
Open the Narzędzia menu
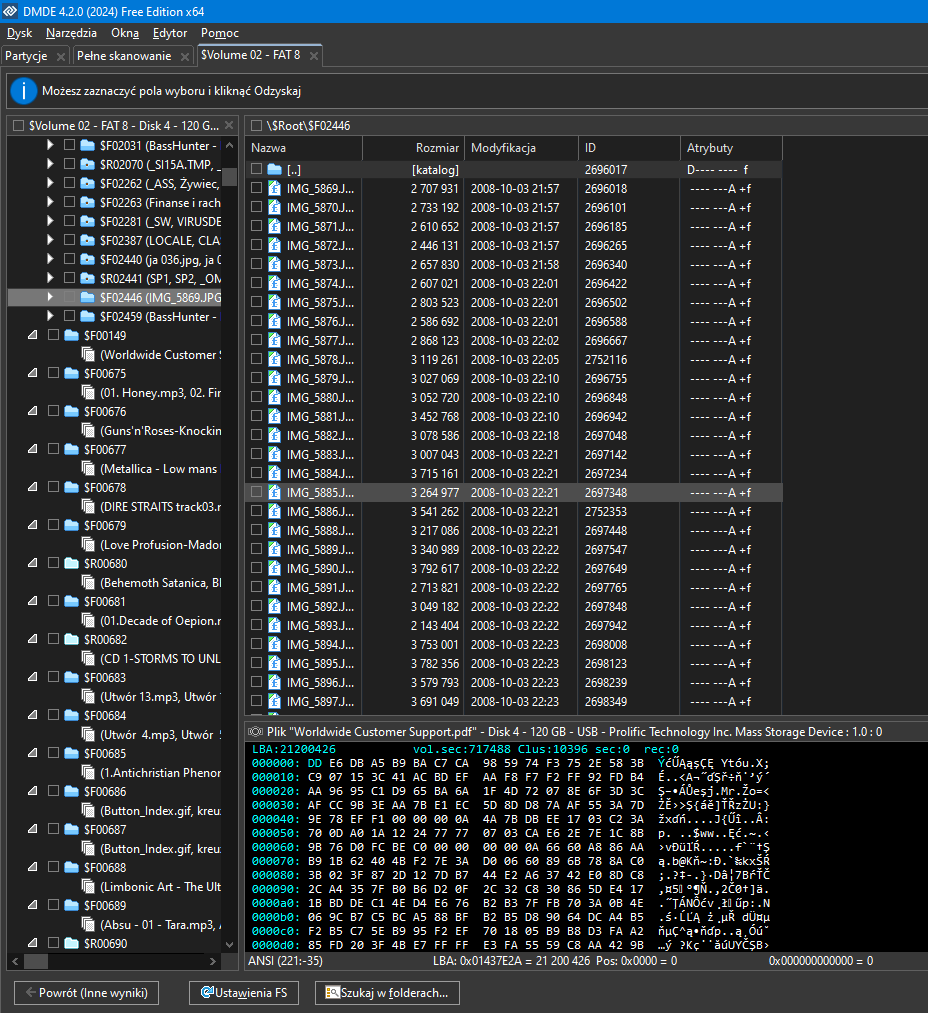point(71,33)
